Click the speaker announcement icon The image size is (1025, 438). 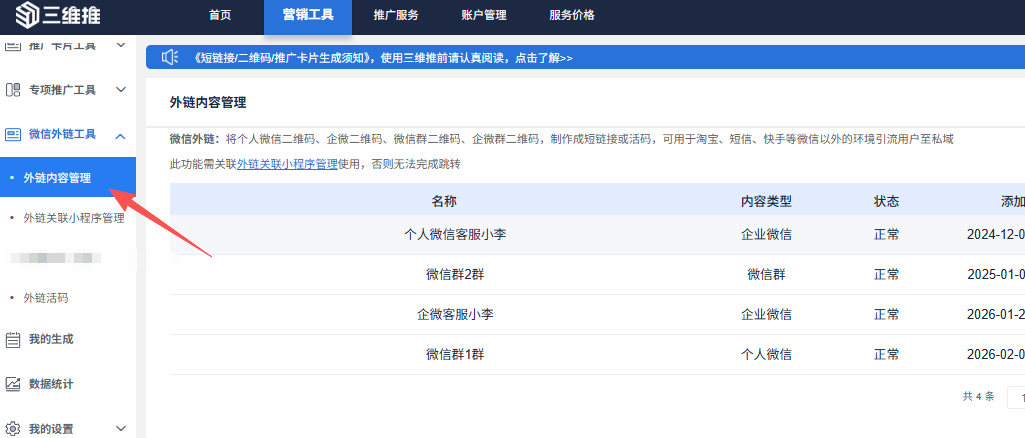pos(170,58)
